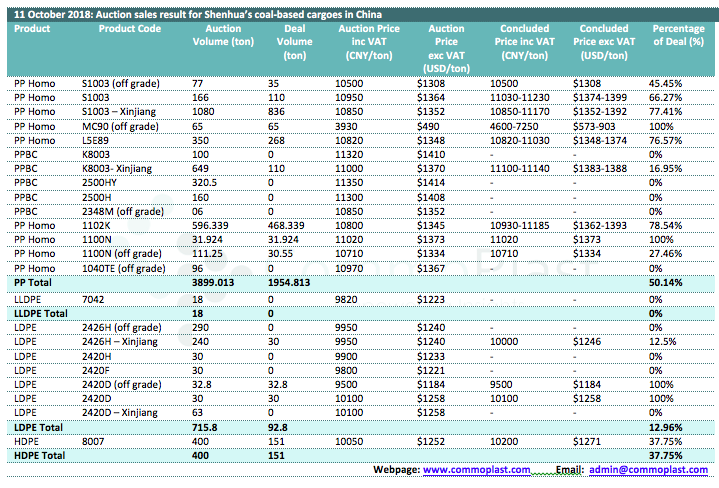Click the admin@commoplast.com email link
This screenshot has height=488, width=719.
click(652, 469)
